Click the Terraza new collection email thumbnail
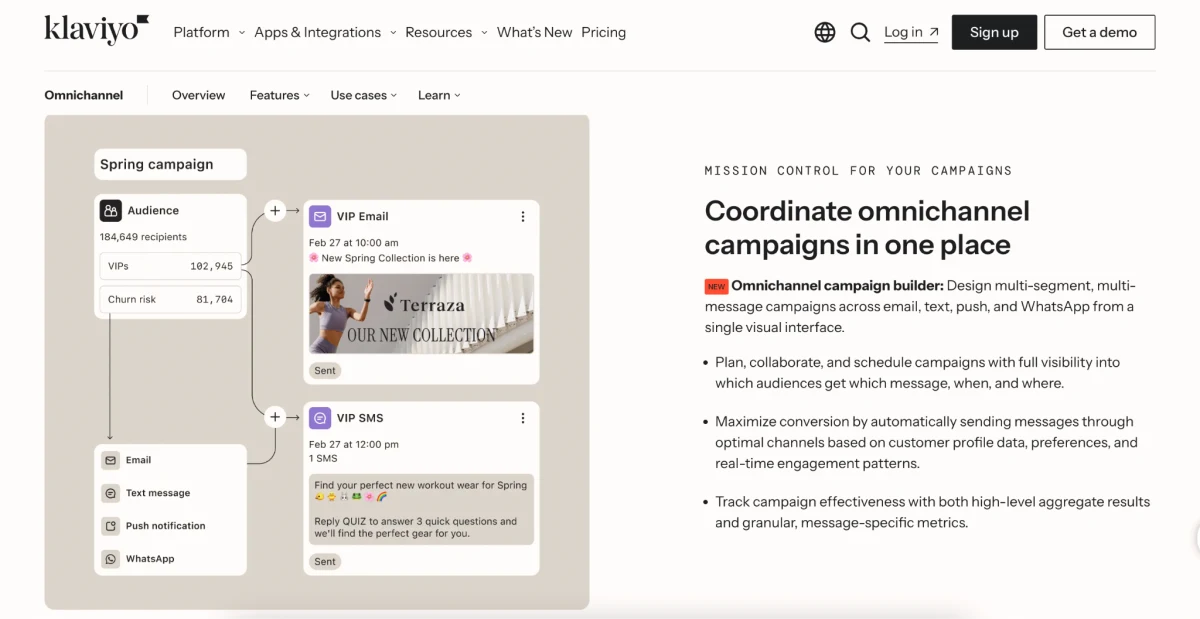 pos(421,313)
